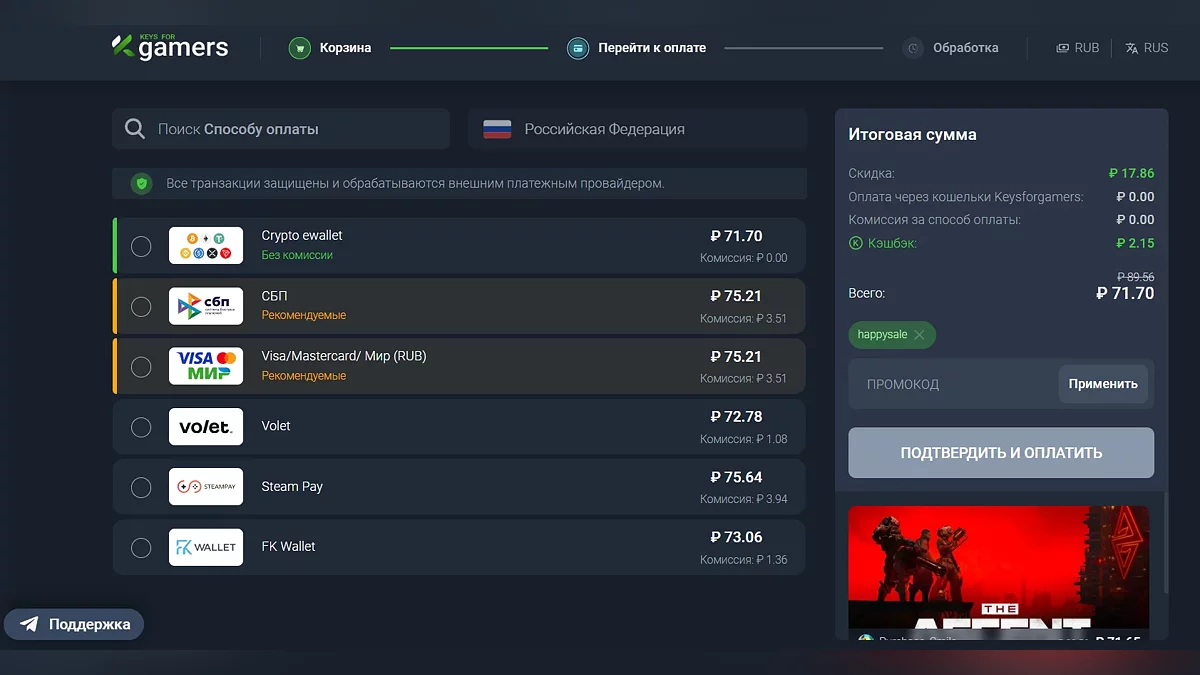Open the RUB currency selector

click(1077, 48)
